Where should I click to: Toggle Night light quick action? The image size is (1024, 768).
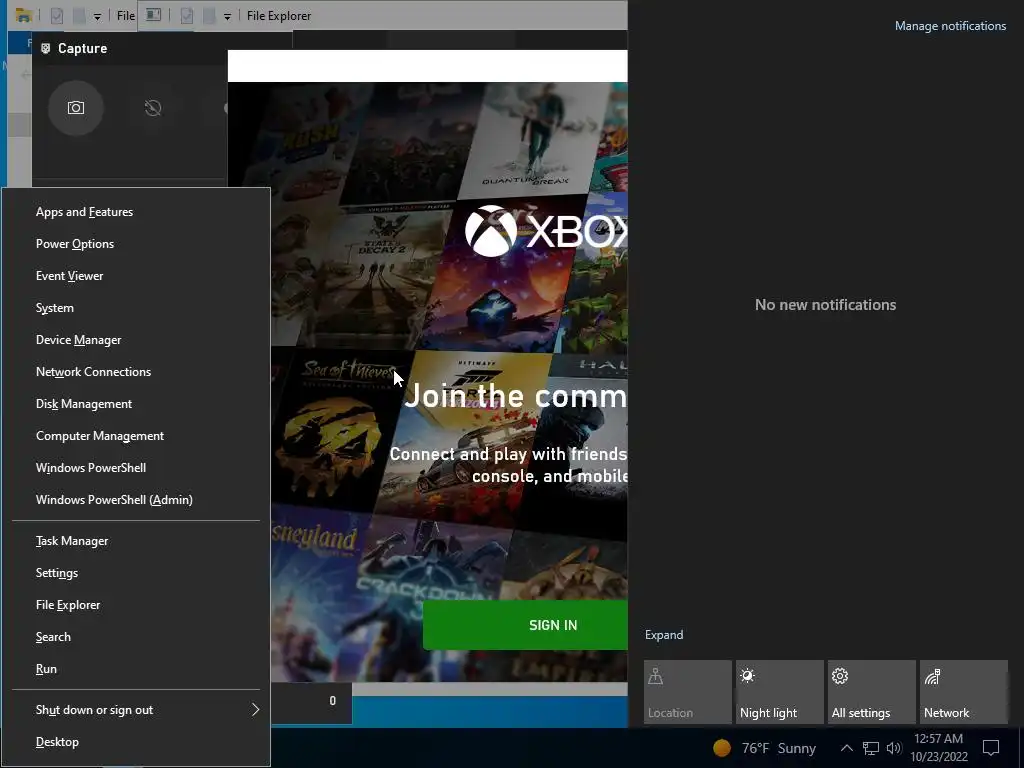pos(780,692)
